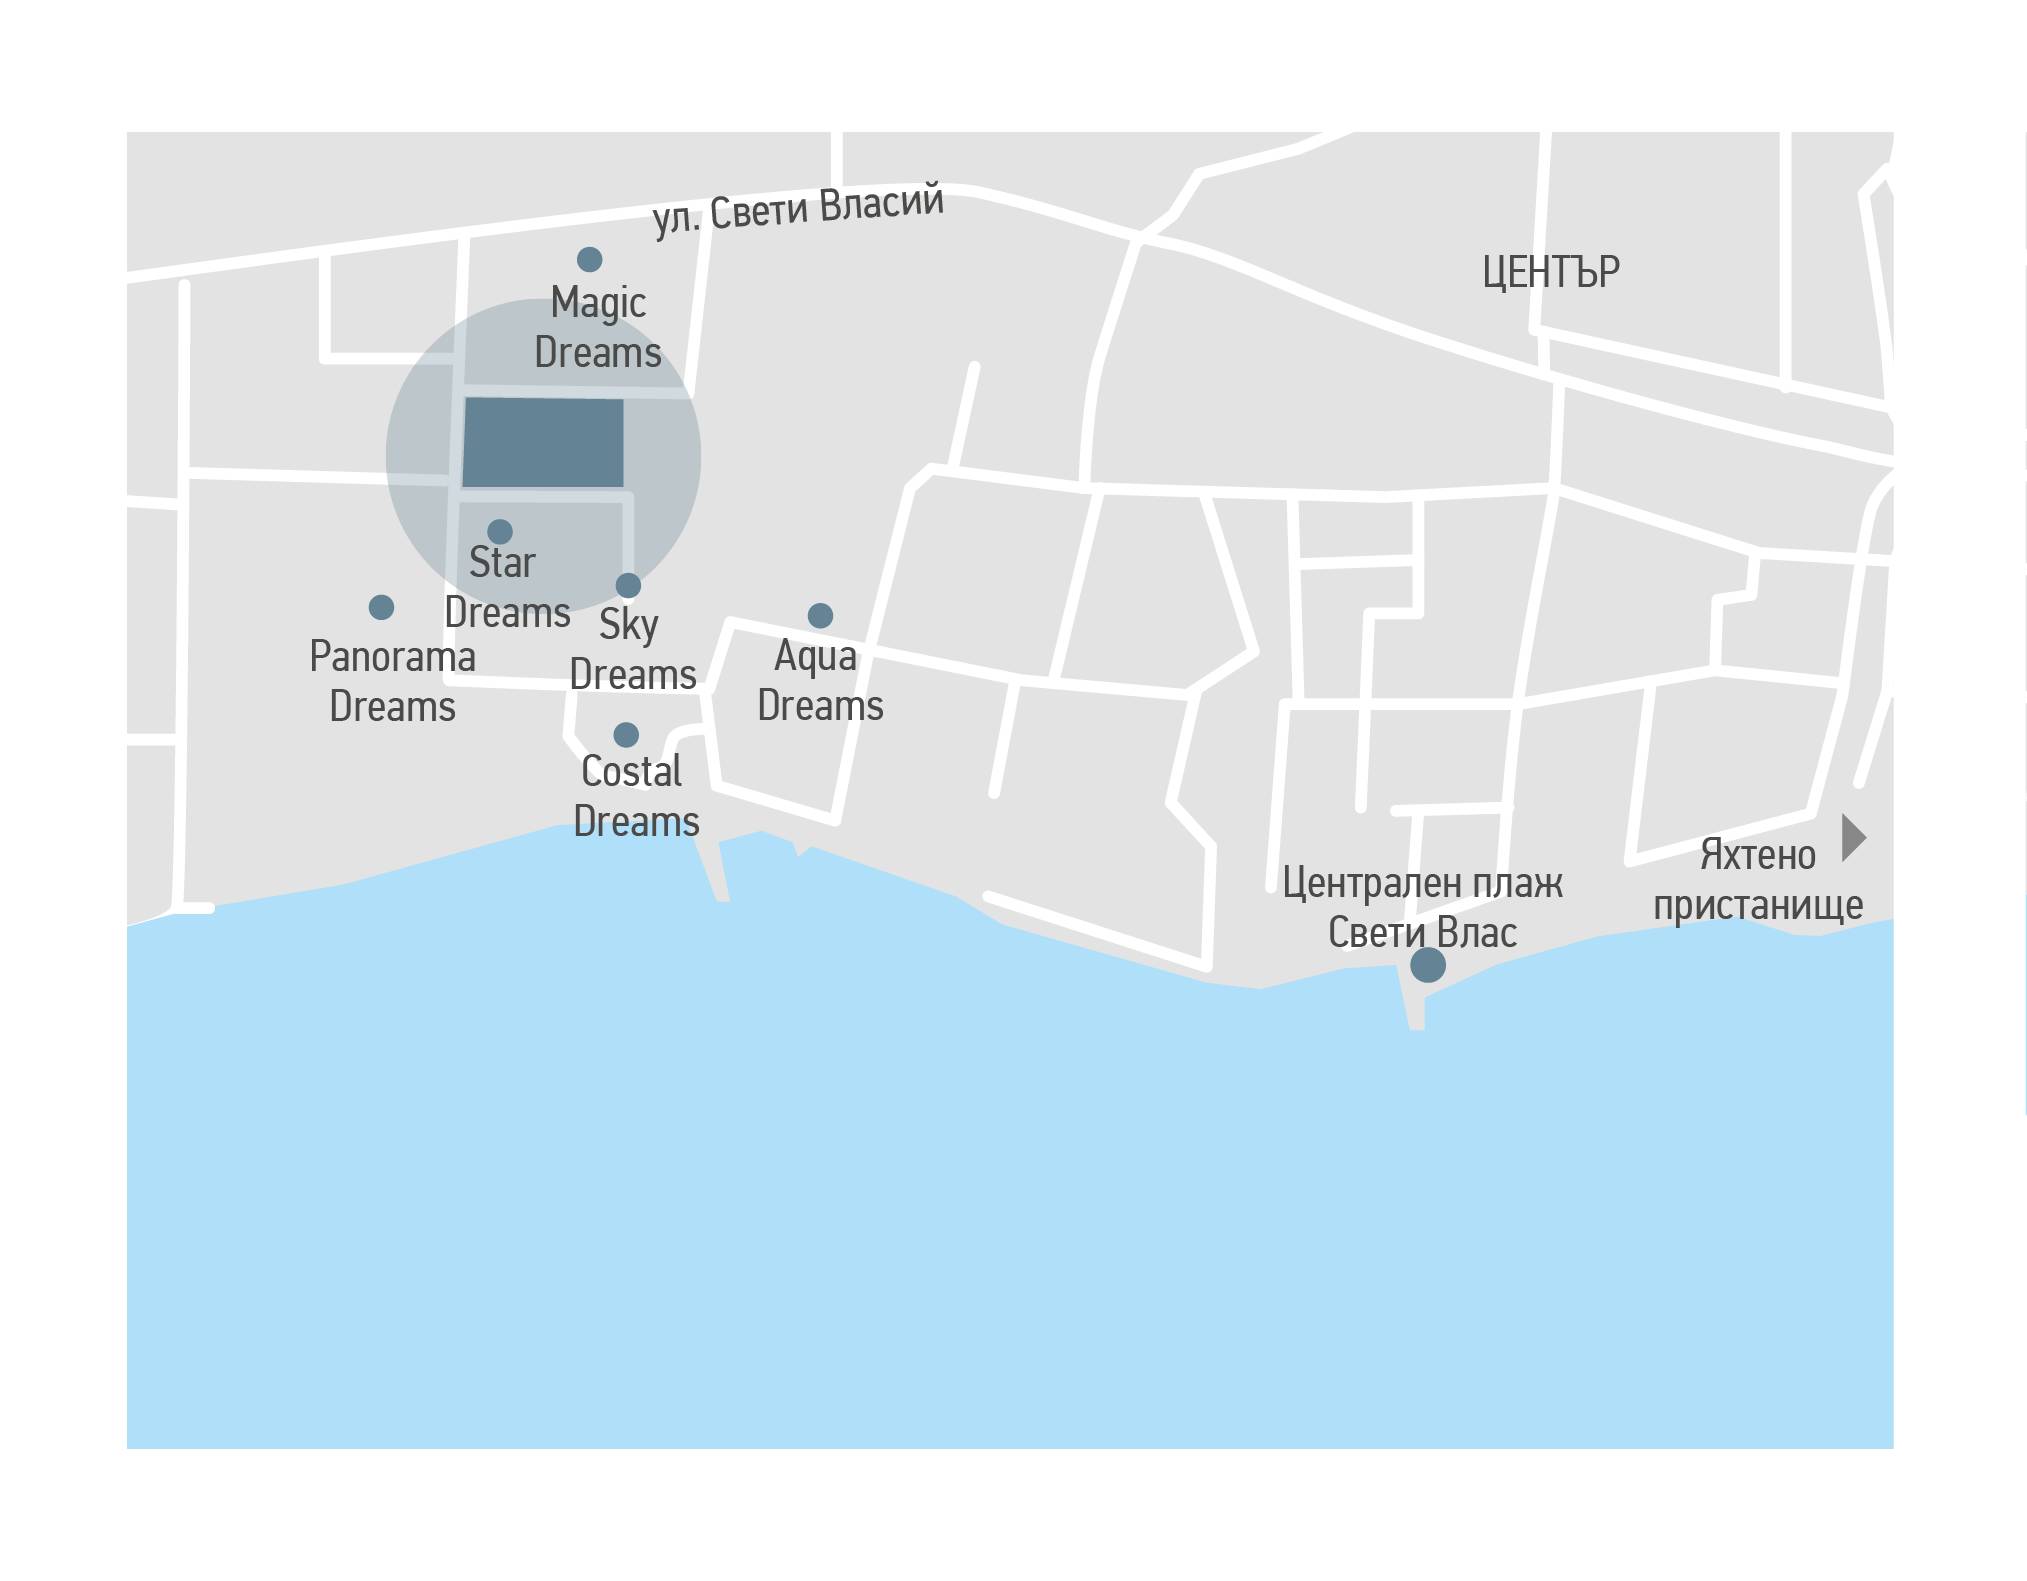Select the Costal Dreams map dot
Screen dimensions: 2027x1581
(626, 735)
